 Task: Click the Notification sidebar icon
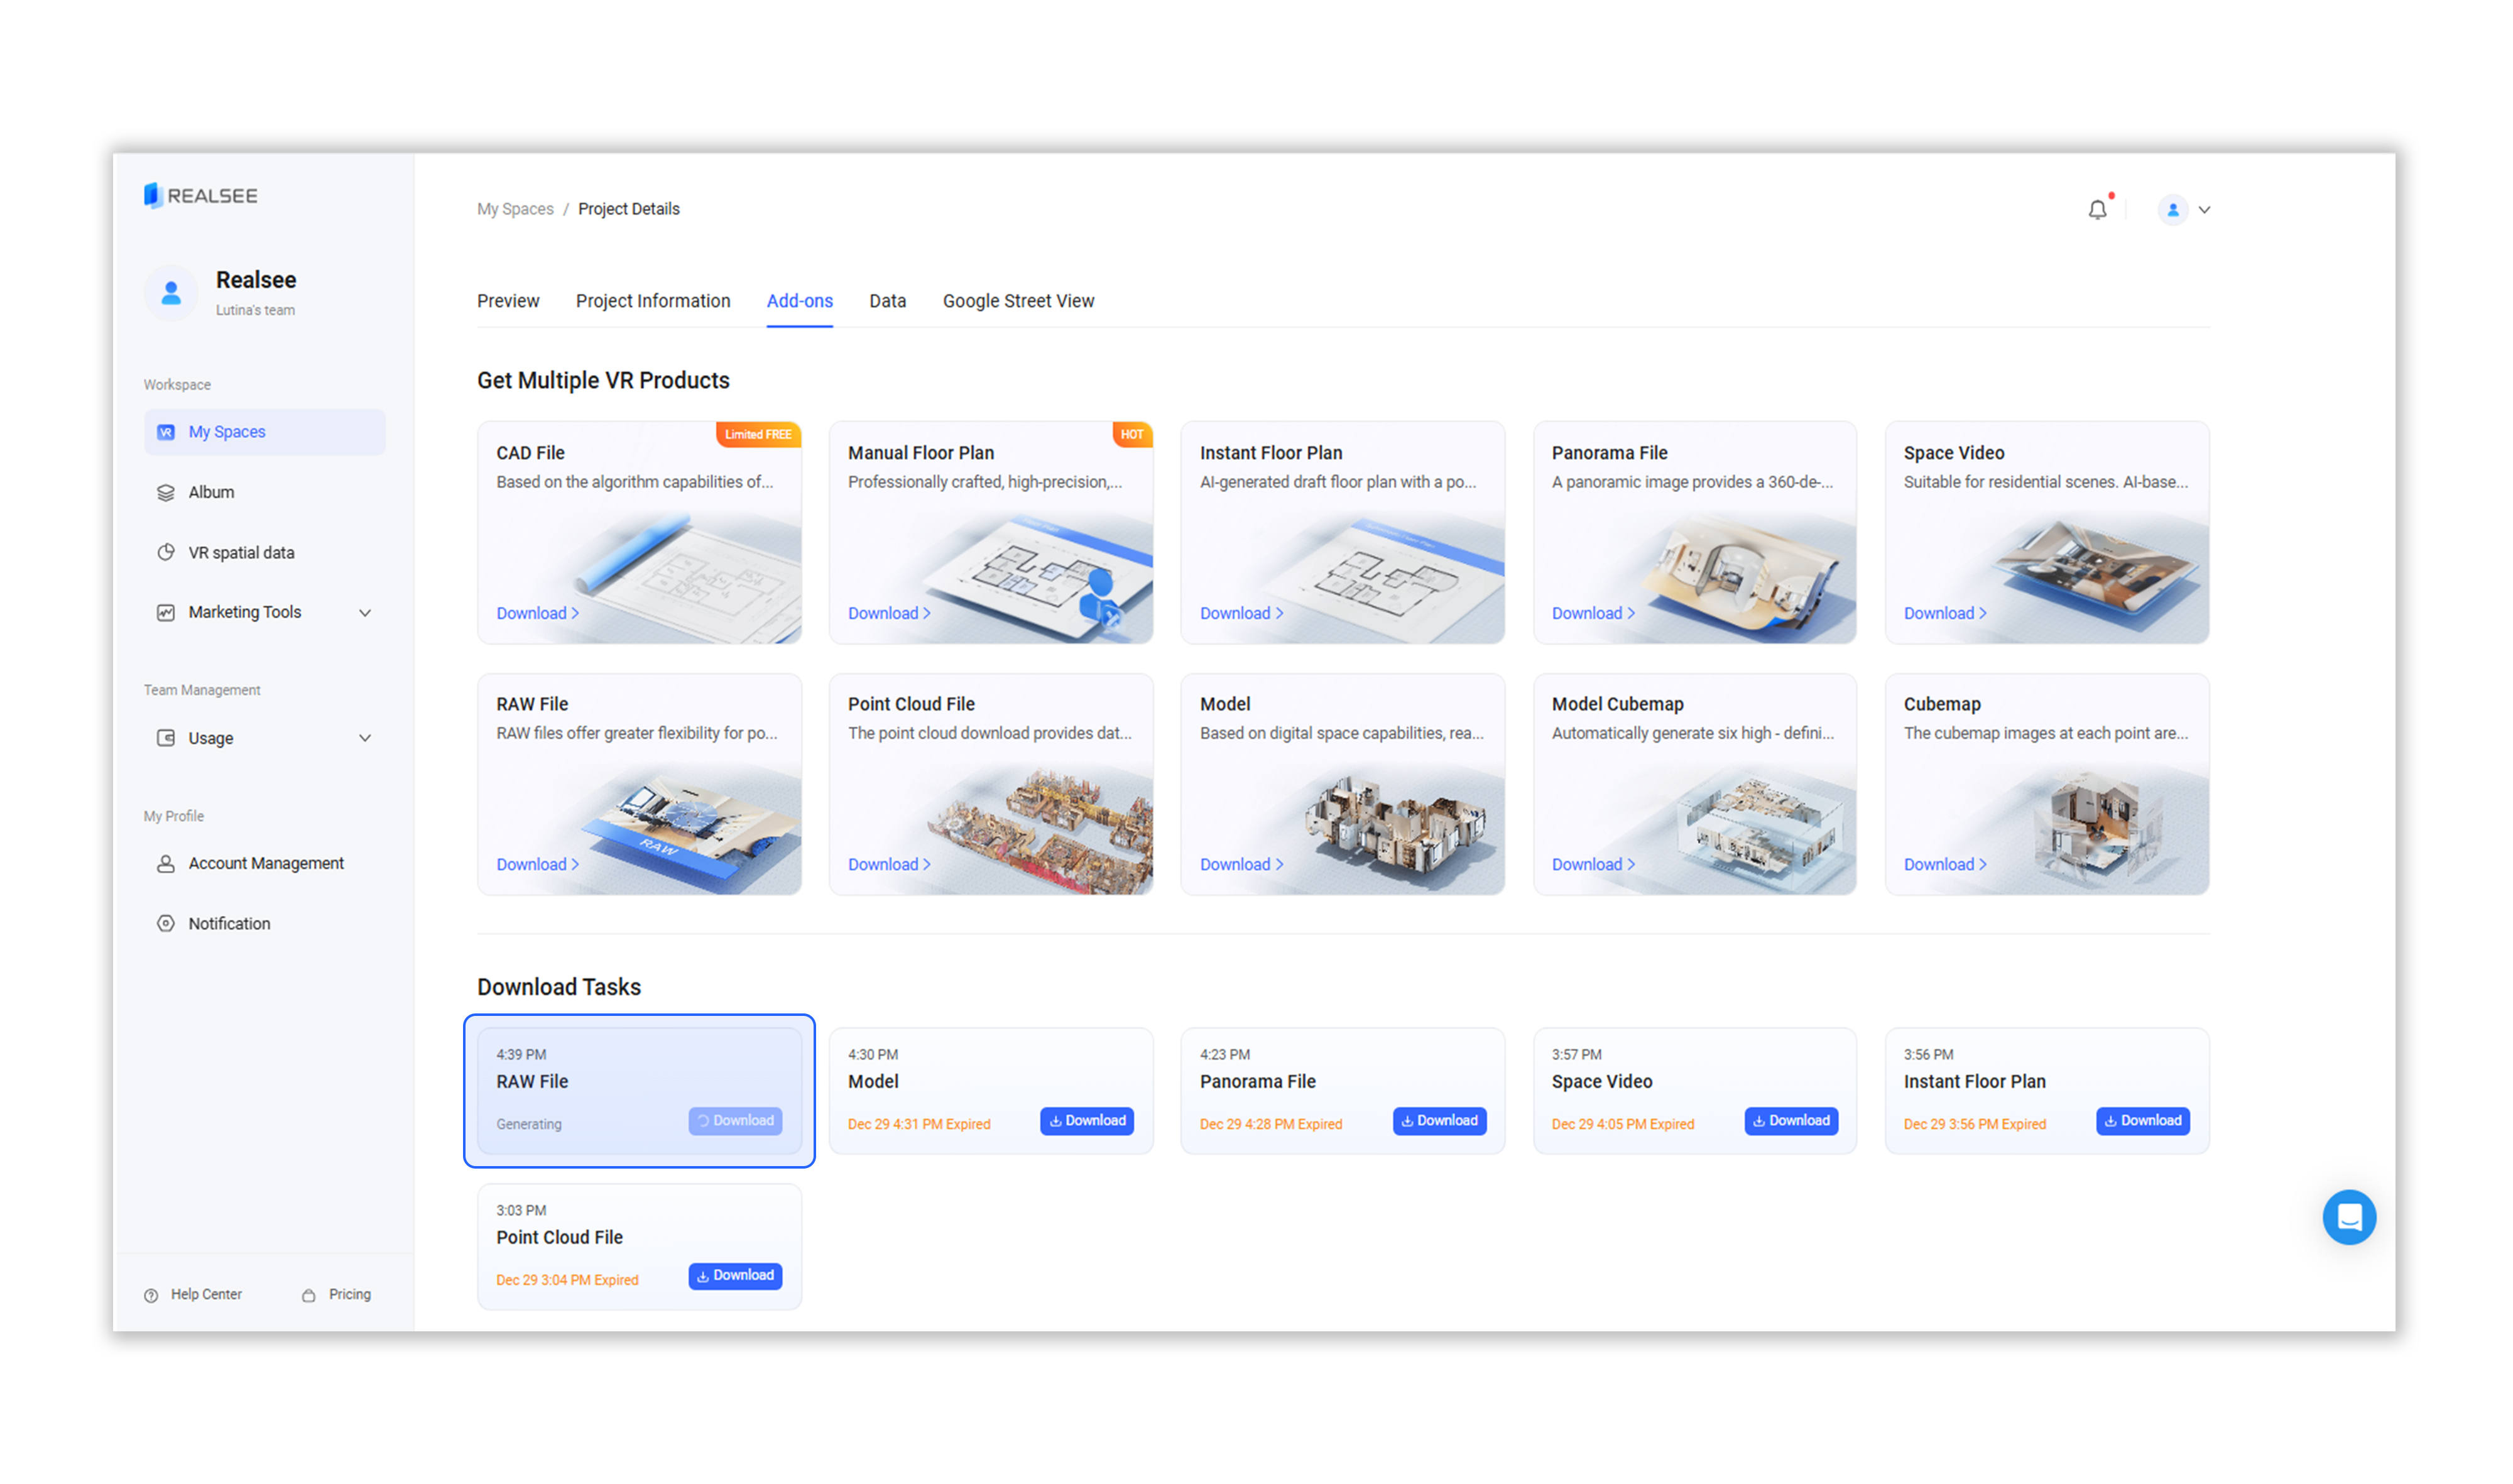166,923
